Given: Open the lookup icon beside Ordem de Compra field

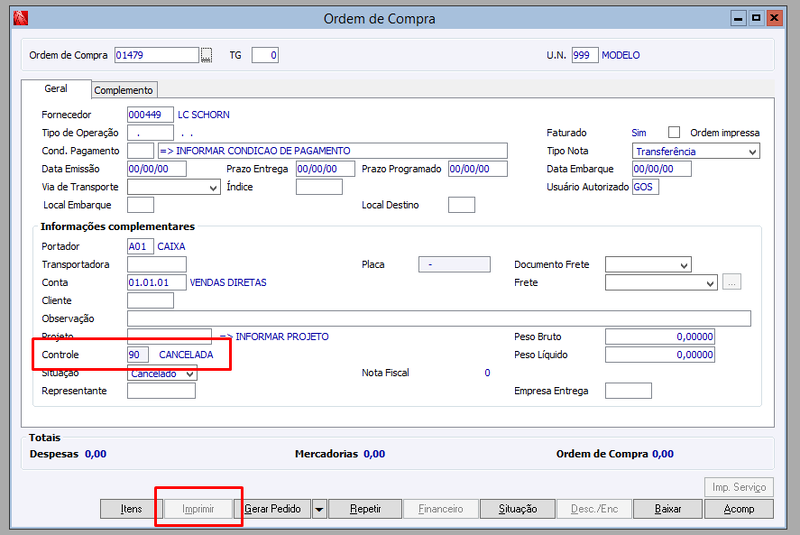Looking at the screenshot, I should pos(206,55).
